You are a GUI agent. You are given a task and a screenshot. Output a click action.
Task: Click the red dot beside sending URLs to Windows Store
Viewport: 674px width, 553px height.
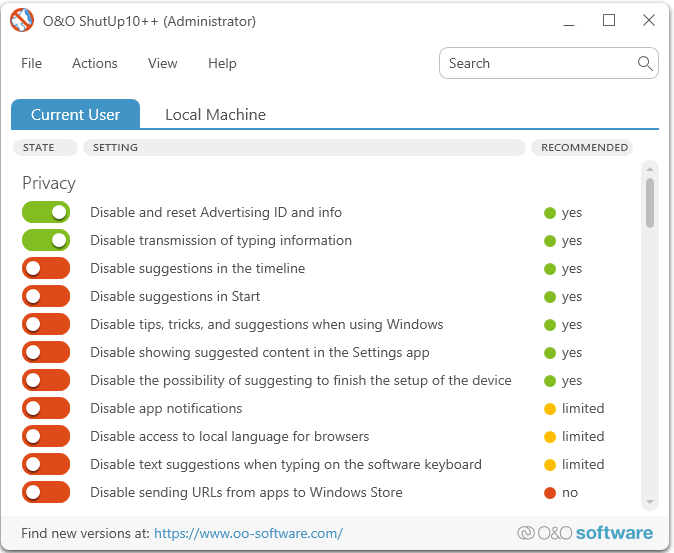550,493
